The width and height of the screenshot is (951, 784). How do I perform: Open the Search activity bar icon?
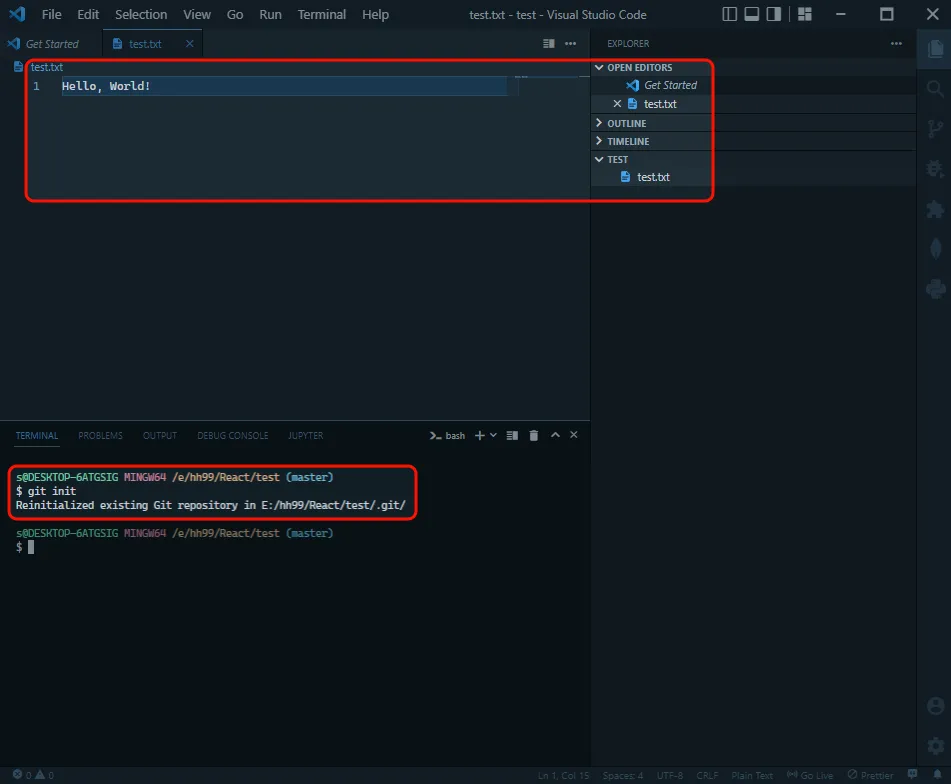point(935,90)
